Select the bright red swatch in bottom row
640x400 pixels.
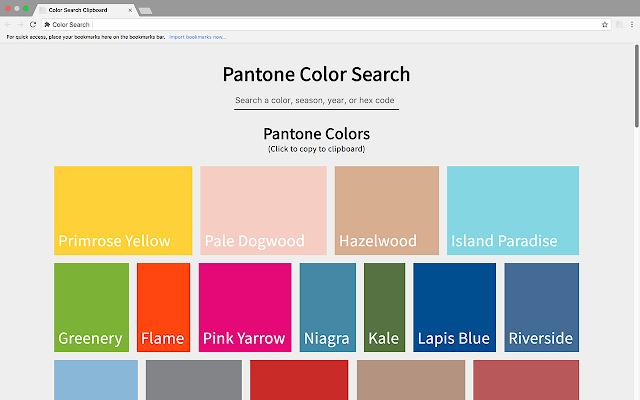[x=299, y=380]
